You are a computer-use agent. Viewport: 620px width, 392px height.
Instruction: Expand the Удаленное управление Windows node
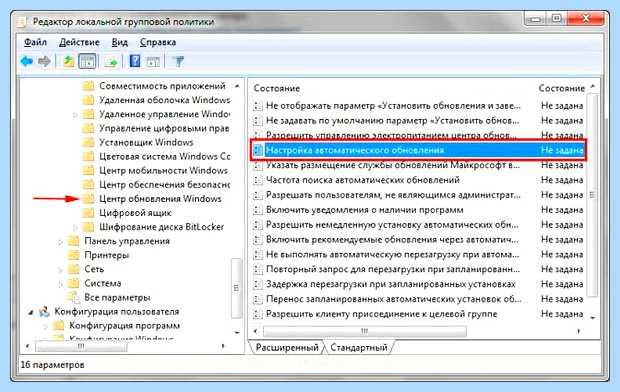point(75,115)
